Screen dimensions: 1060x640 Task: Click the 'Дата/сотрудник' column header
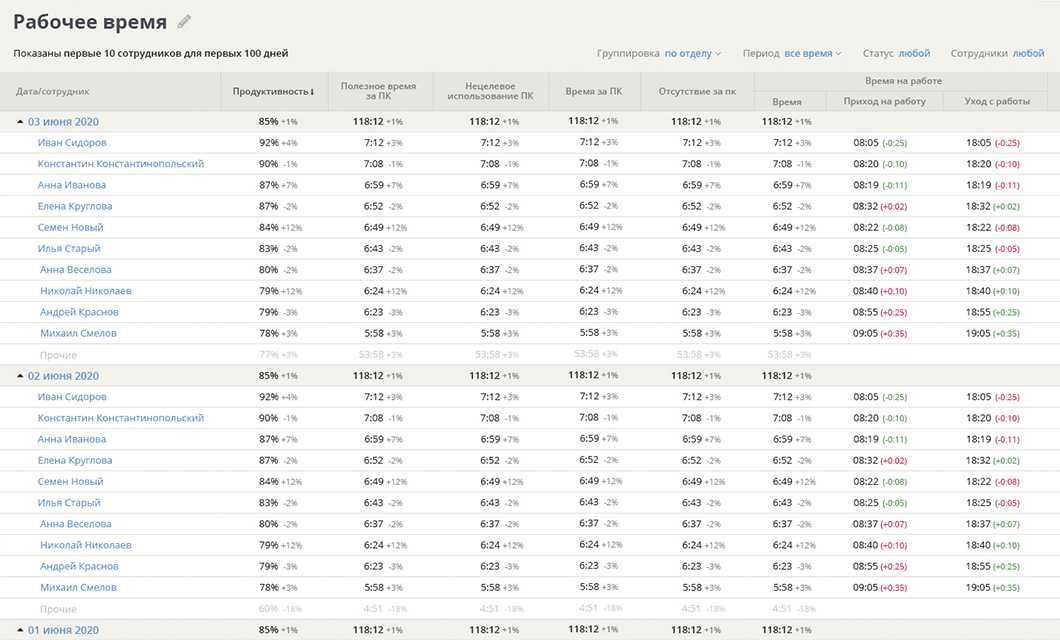point(53,92)
